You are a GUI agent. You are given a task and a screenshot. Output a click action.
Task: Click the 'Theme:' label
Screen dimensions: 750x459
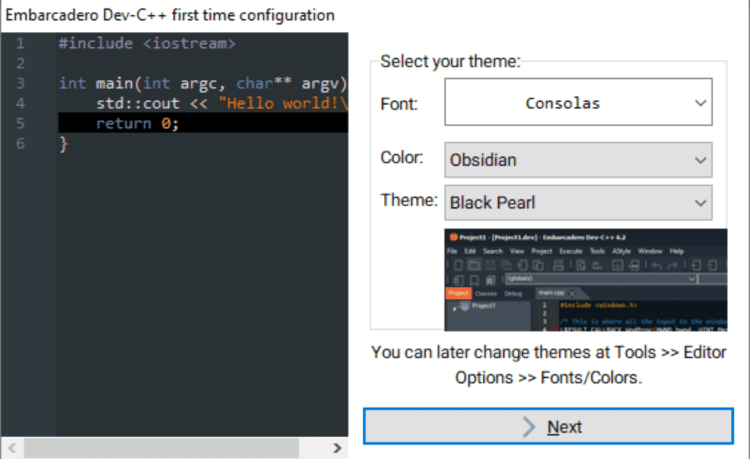[x=409, y=200]
